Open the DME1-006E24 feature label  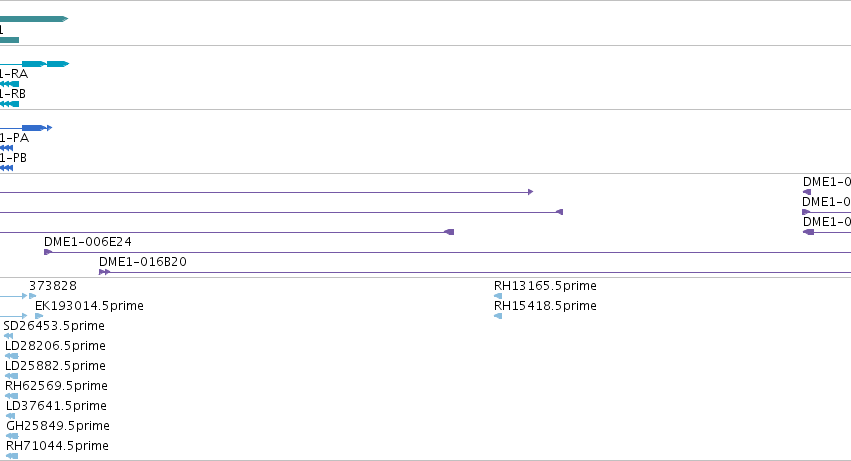tap(88, 242)
